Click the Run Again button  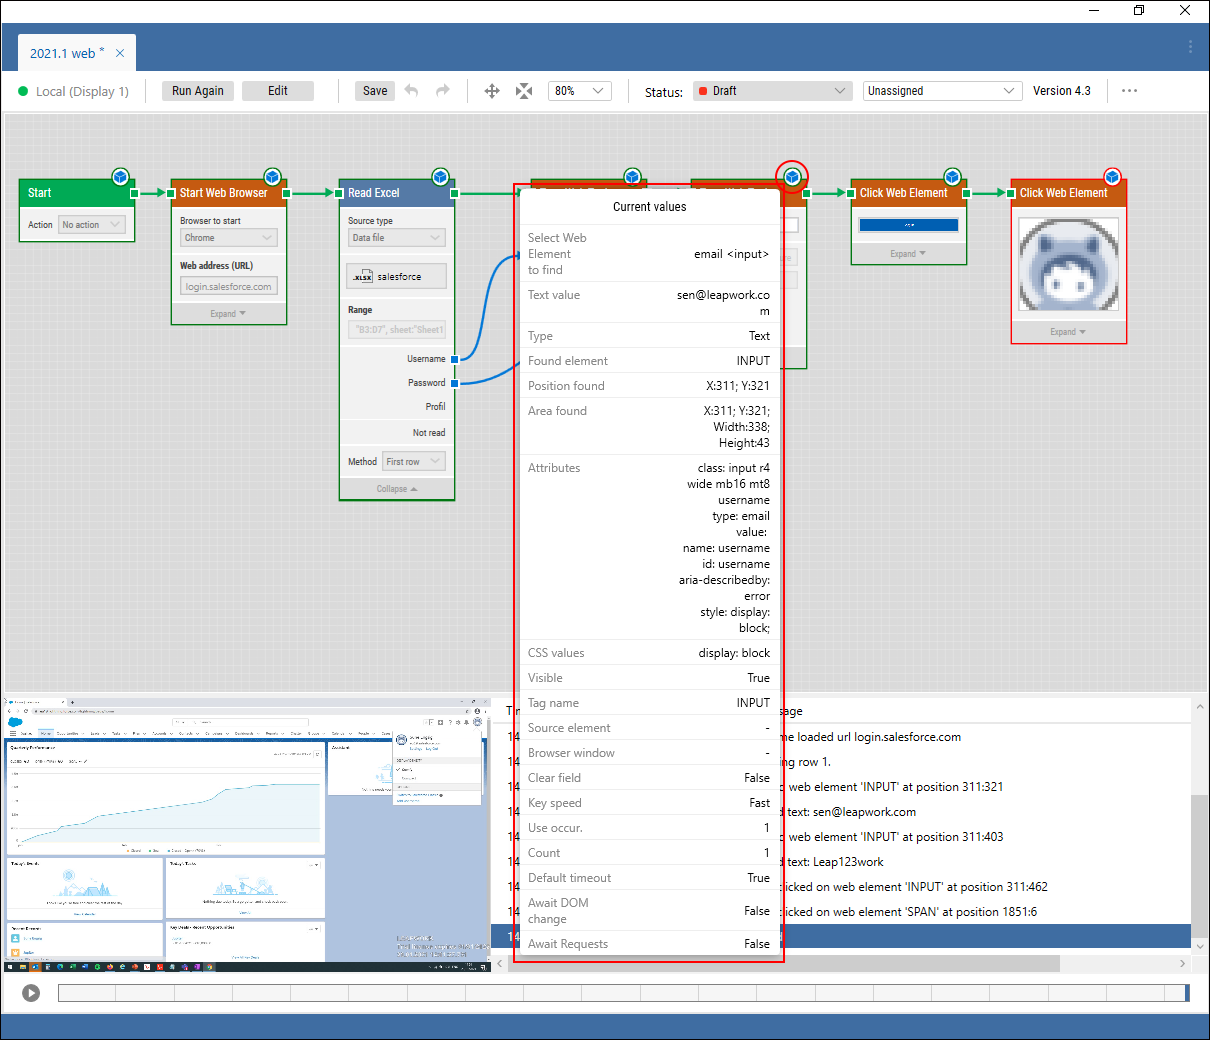[198, 91]
